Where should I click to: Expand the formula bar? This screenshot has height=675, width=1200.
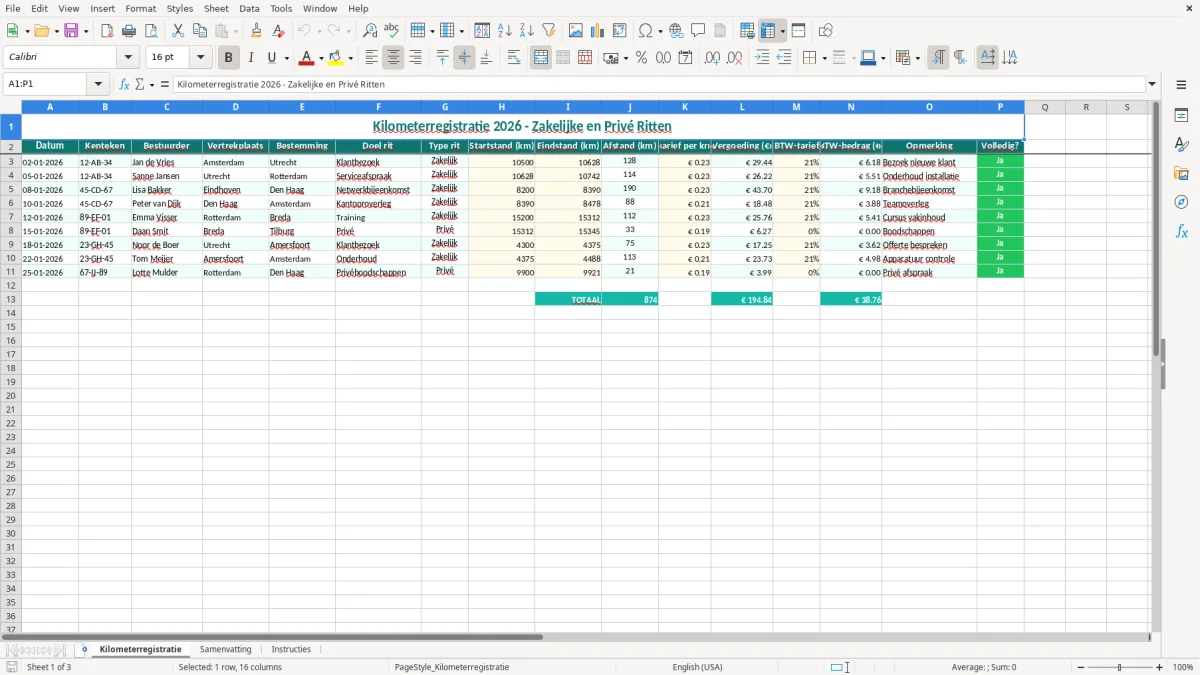click(1152, 84)
